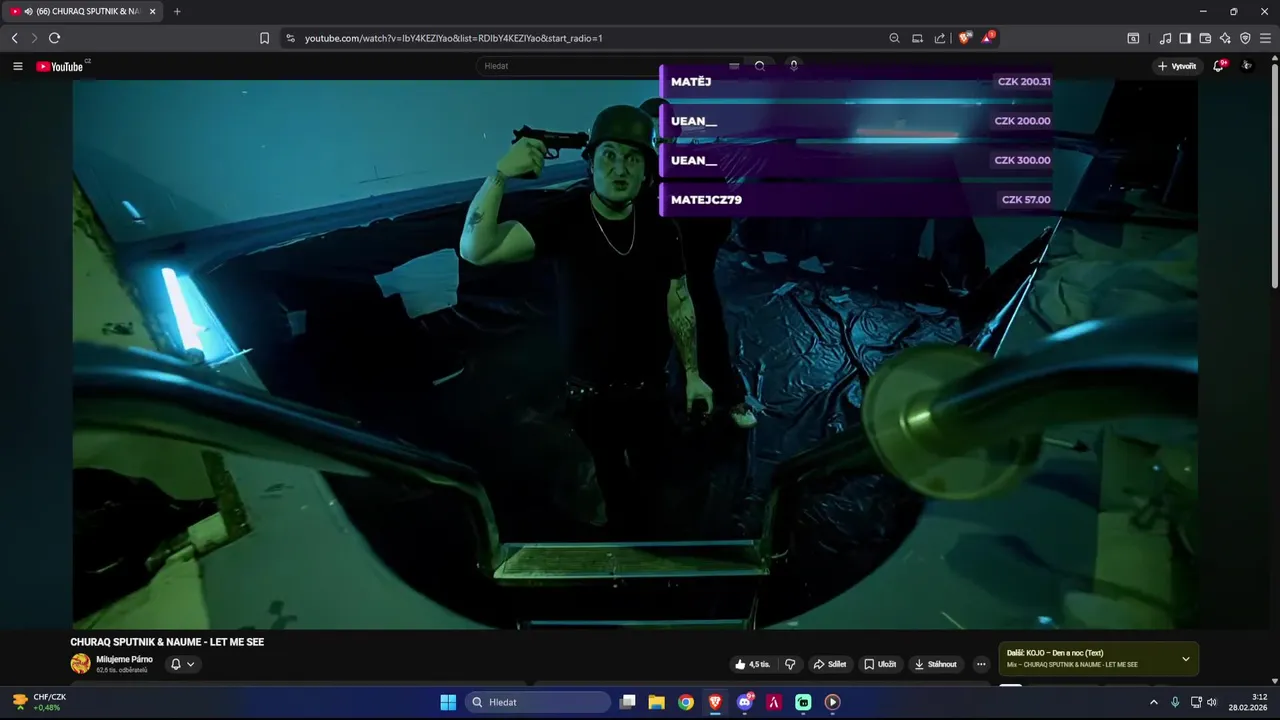Close the CHURAQ SPUTNIK YouTube tab
Image resolution: width=1280 pixels, height=720 pixels.
point(152,11)
